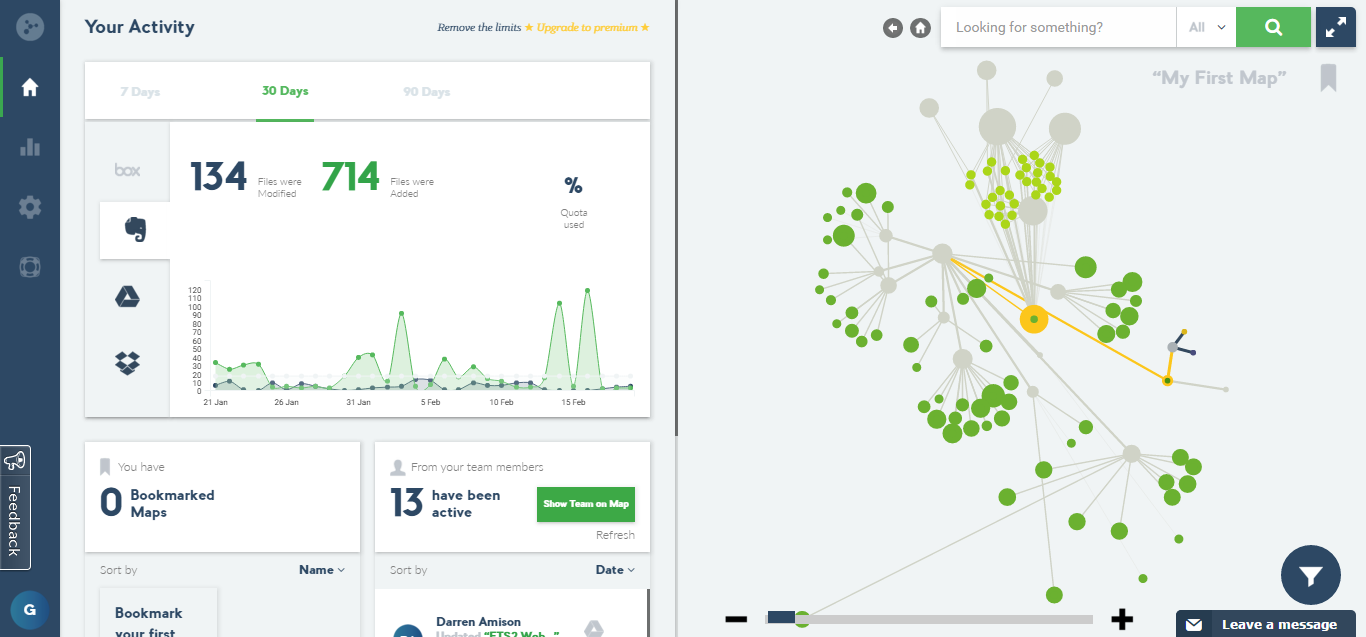Click the Bookmark your first card
Screen dimensions: 1366x637
[x=159, y=612]
